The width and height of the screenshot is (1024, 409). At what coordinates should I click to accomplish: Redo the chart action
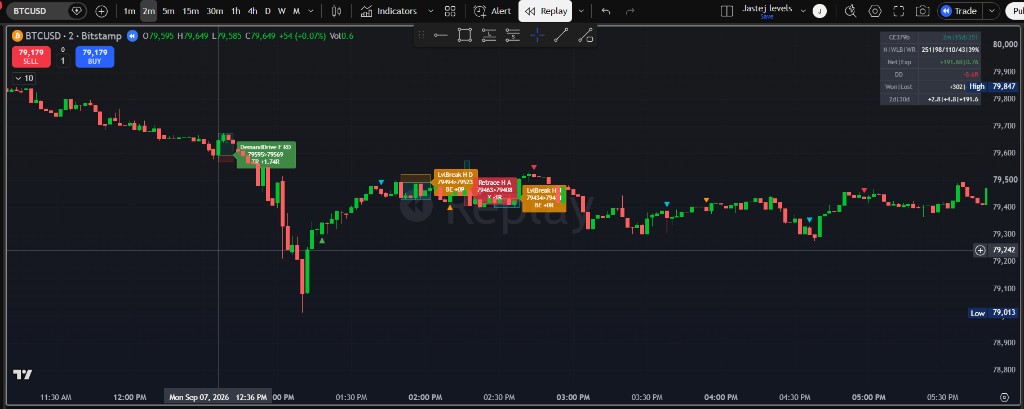[x=630, y=11]
